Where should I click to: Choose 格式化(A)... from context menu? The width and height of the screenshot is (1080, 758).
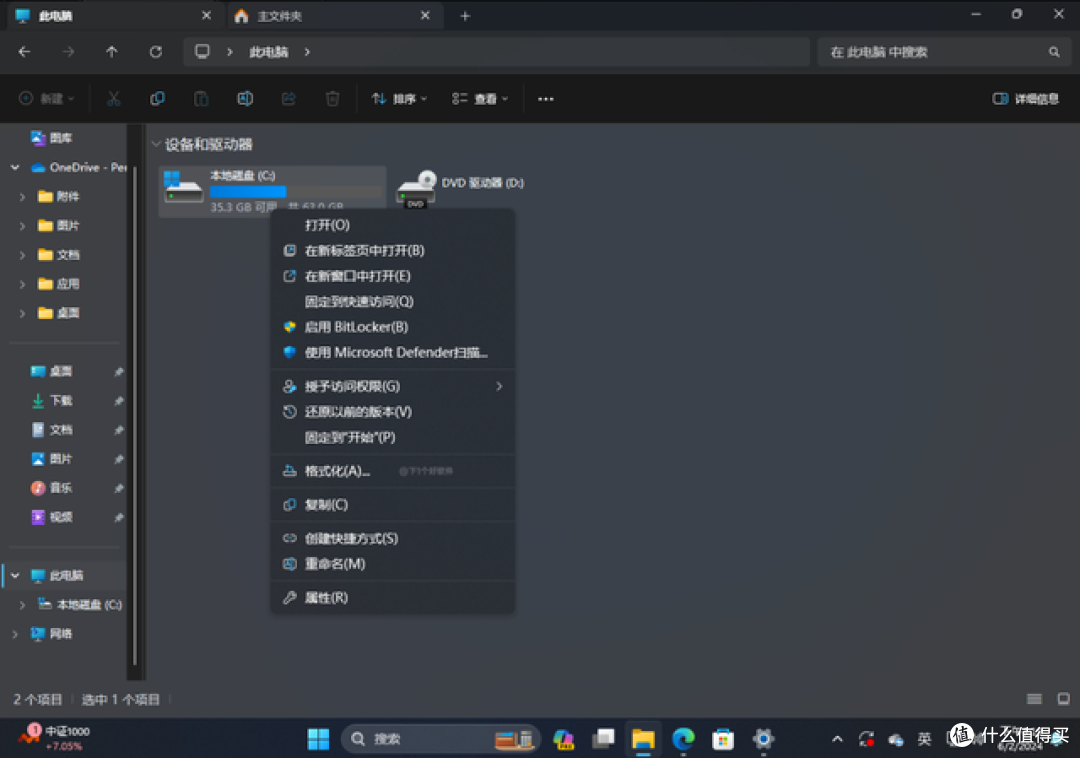pyautogui.click(x=337, y=471)
